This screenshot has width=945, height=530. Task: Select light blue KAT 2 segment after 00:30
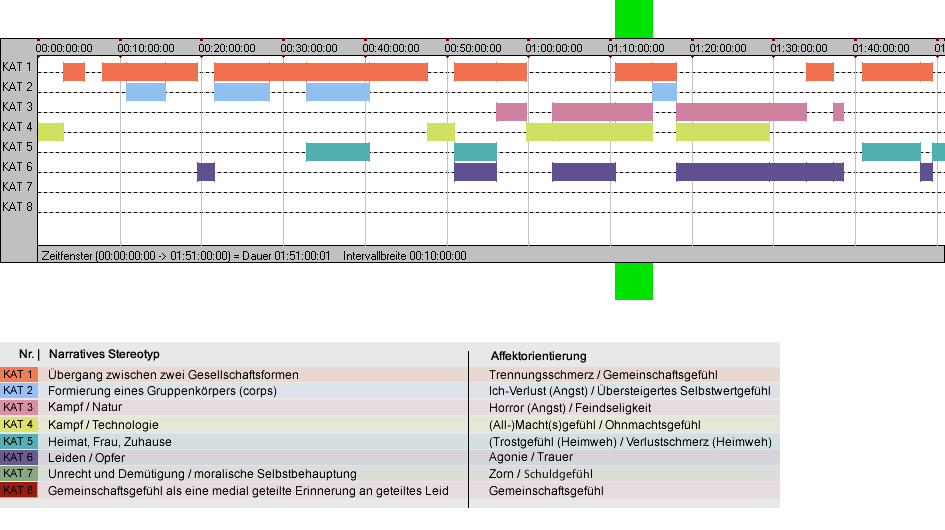pyautogui.click(x=338, y=92)
